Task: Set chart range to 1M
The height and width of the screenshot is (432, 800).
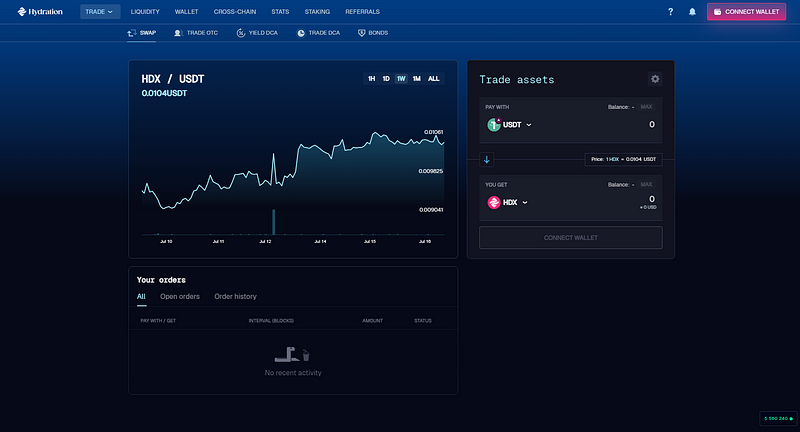Action: pyautogui.click(x=416, y=79)
